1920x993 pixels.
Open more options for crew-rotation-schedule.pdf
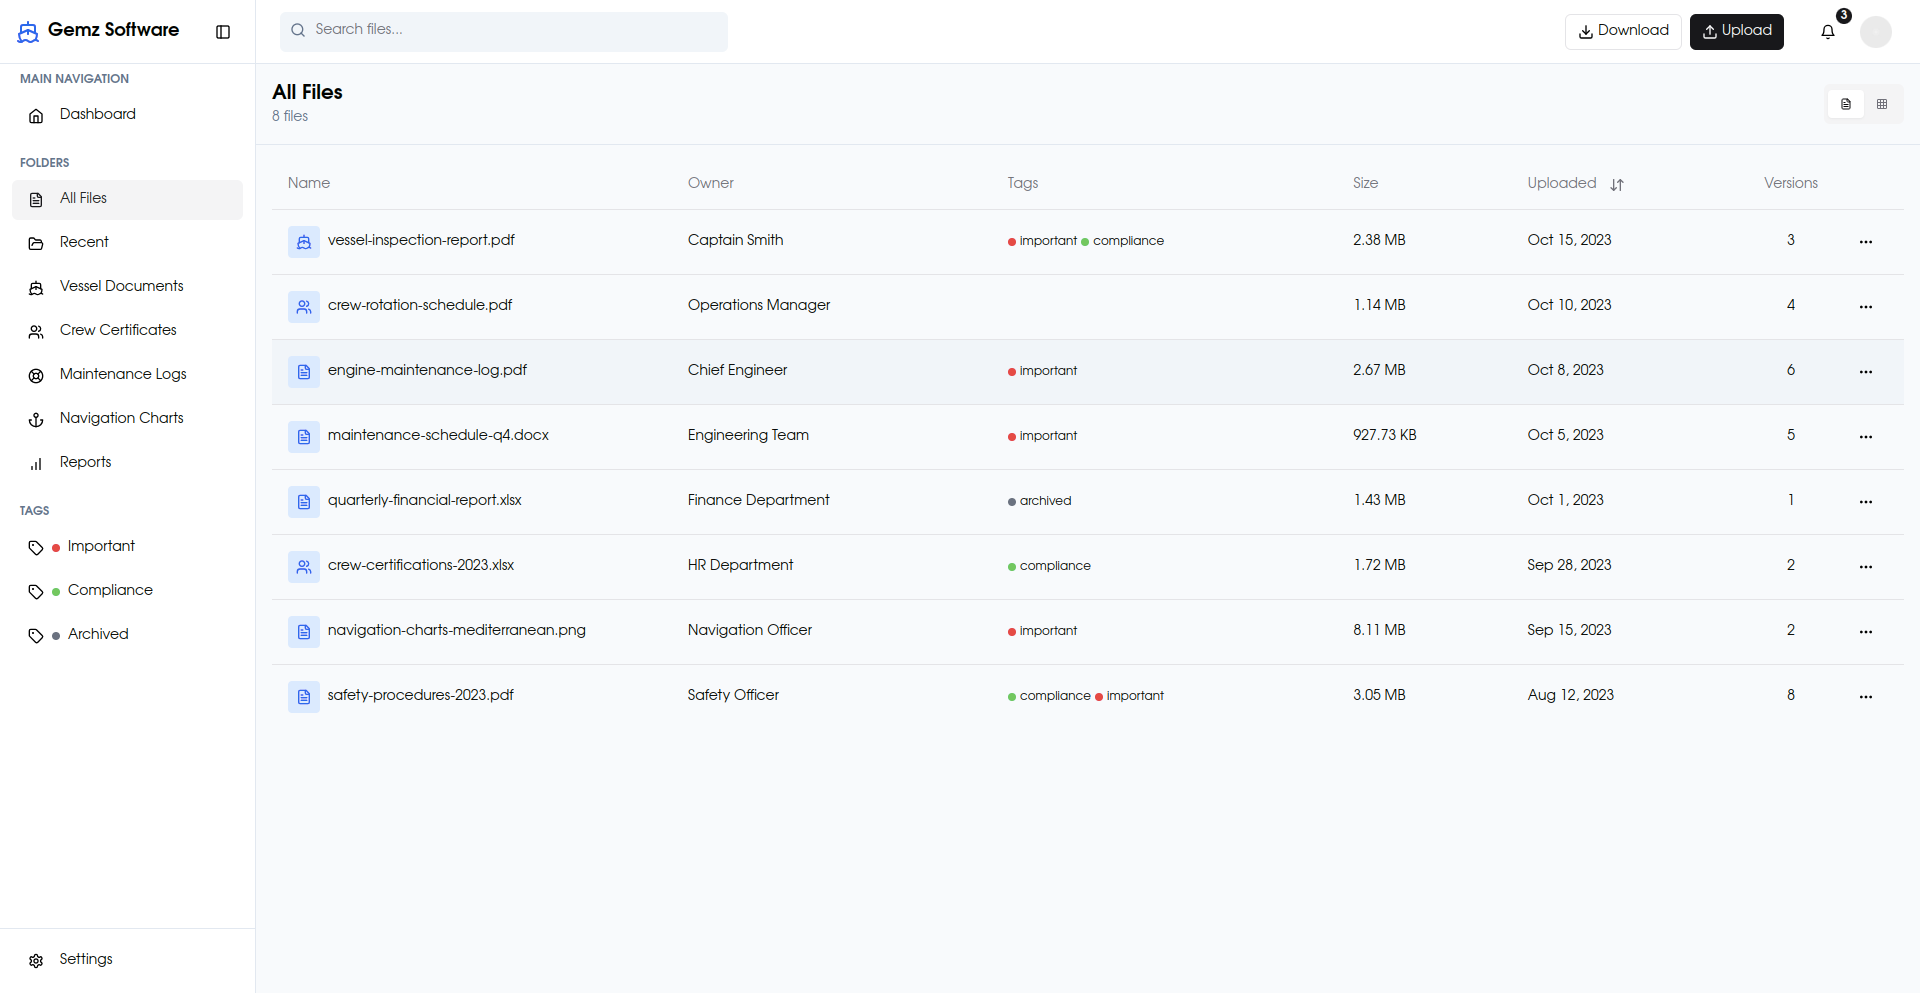tap(1866, 307)
